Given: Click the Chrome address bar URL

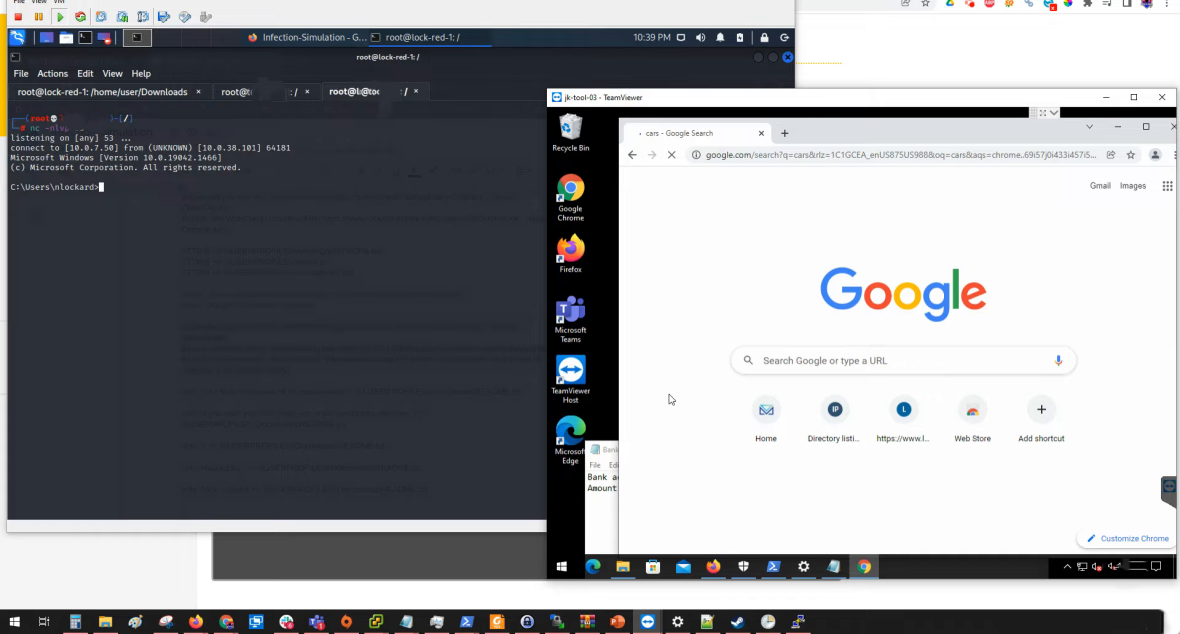Looking at the screenshot, I should coord(901,155).
